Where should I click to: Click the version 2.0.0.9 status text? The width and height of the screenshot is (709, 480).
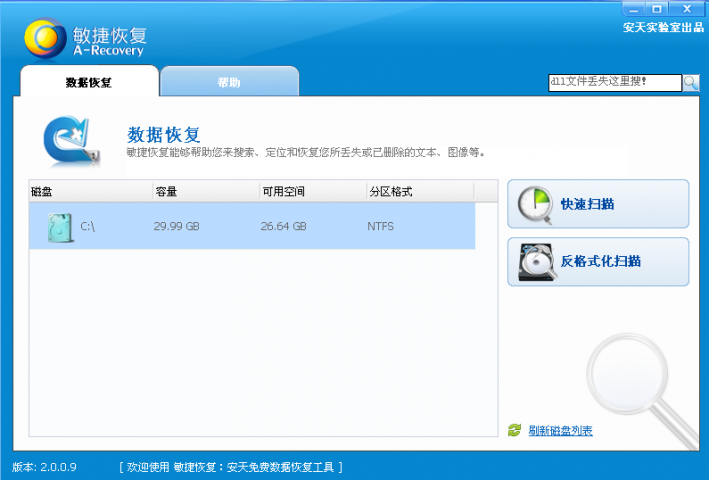click(44, 467)
